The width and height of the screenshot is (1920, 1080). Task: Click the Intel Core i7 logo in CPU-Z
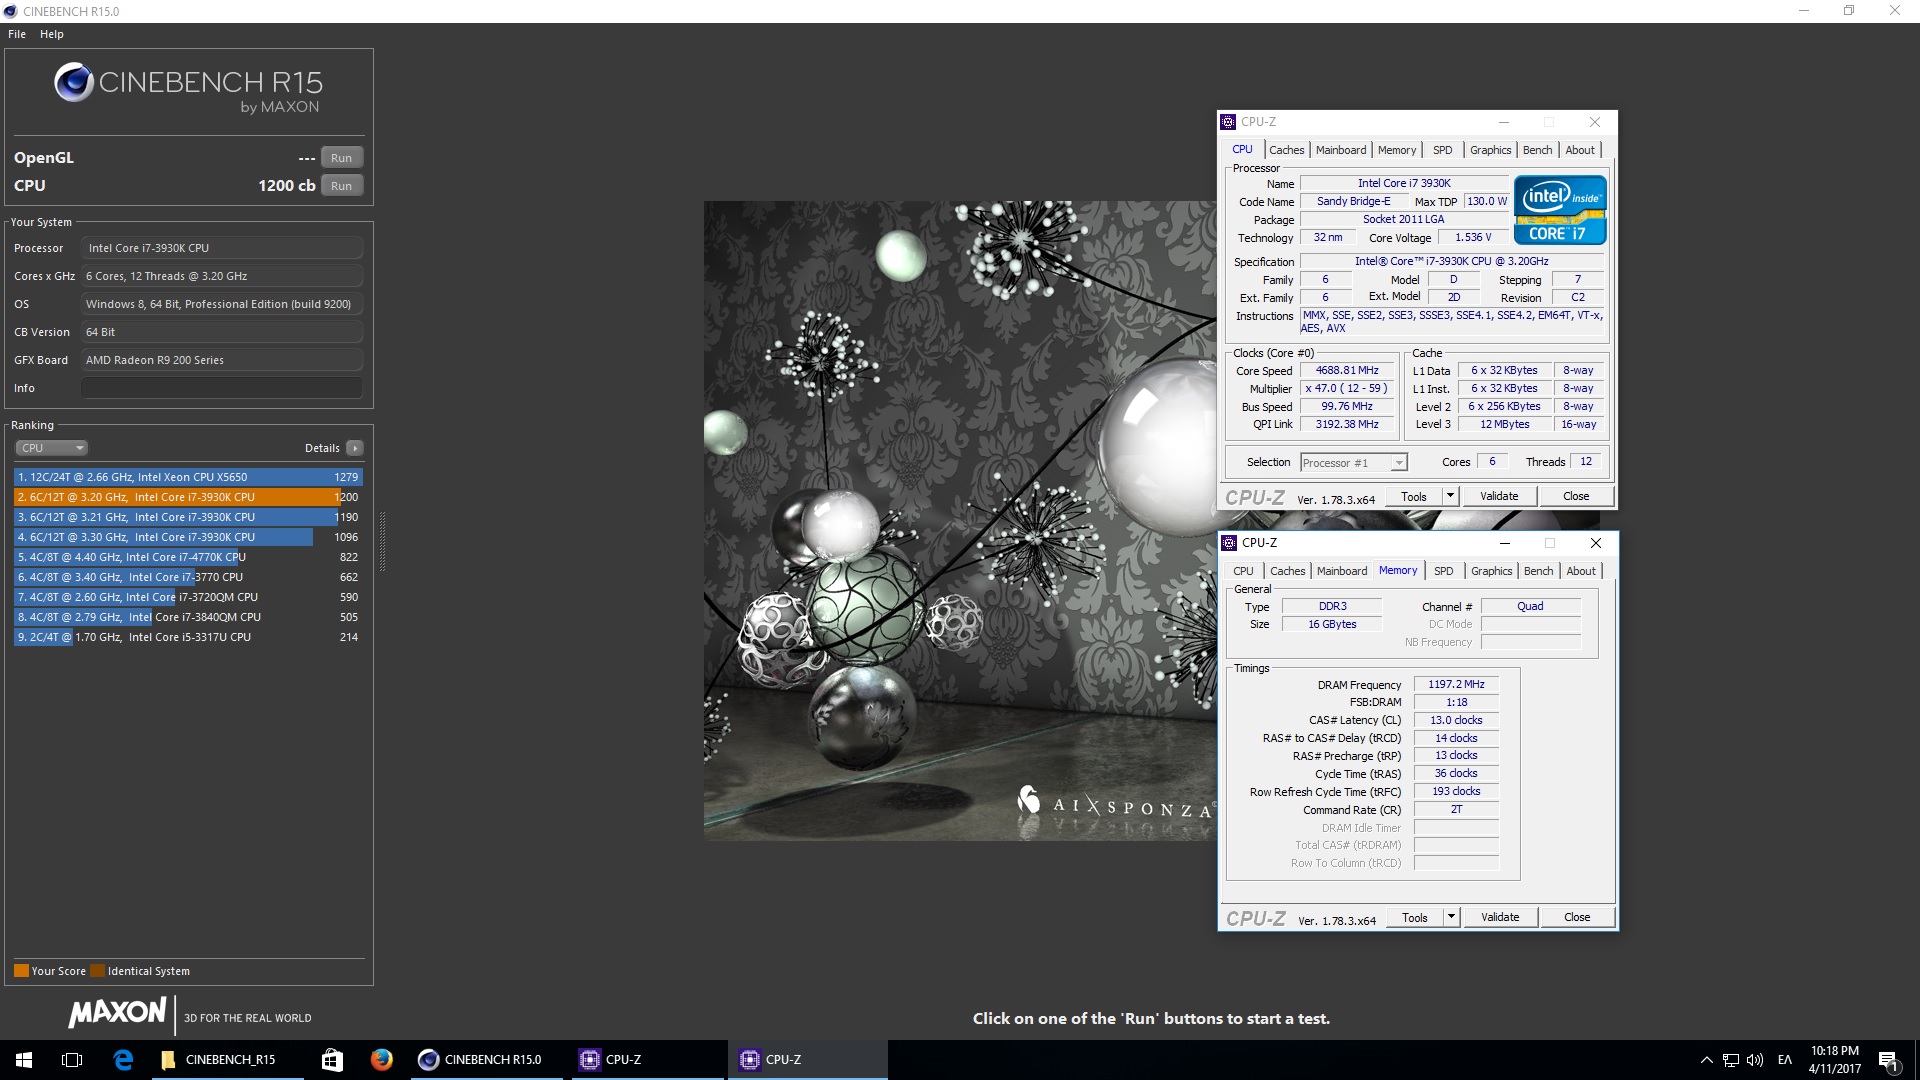(x=1560, y=209)
